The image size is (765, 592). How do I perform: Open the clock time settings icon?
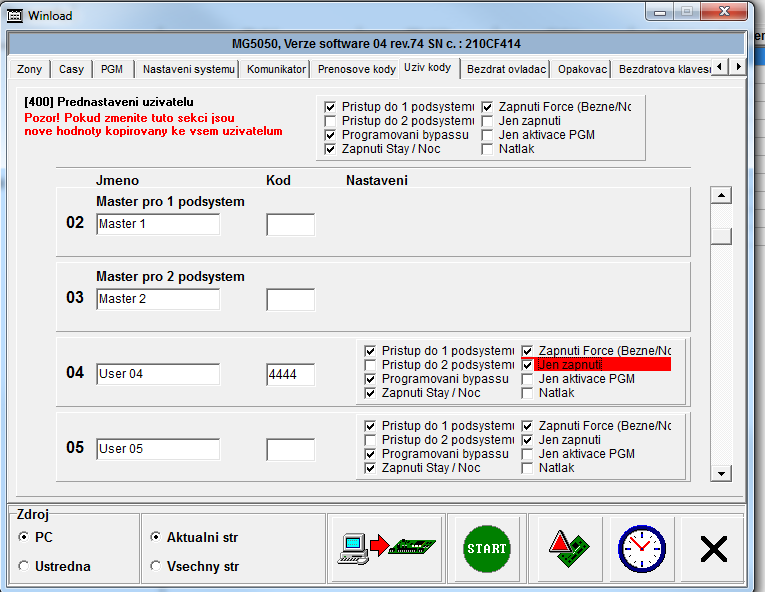click(641, 548)
